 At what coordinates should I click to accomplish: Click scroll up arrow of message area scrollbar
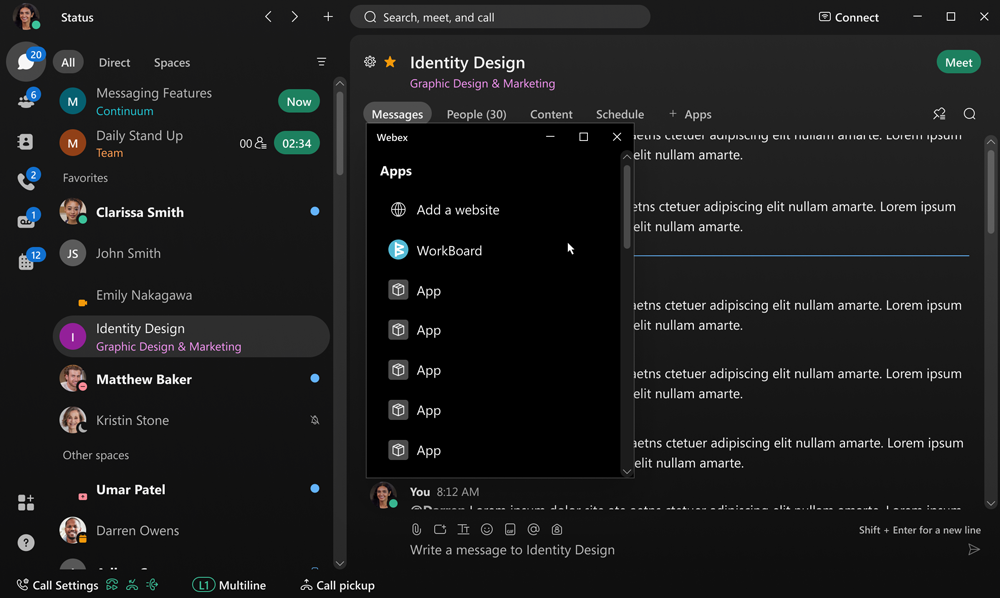(x=990, y=142)
